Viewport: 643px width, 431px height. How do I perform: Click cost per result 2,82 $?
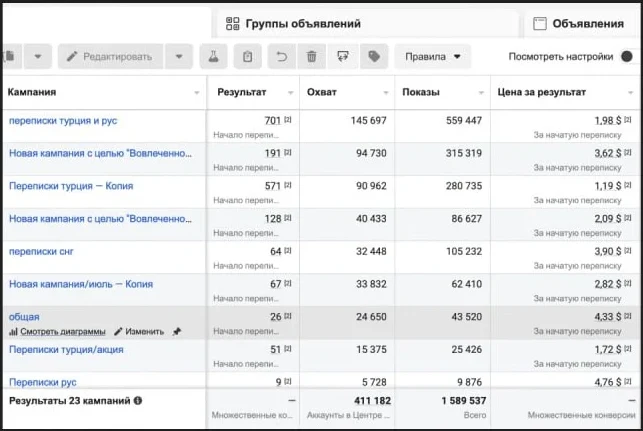pyautogui.click(x=608, y=284)
